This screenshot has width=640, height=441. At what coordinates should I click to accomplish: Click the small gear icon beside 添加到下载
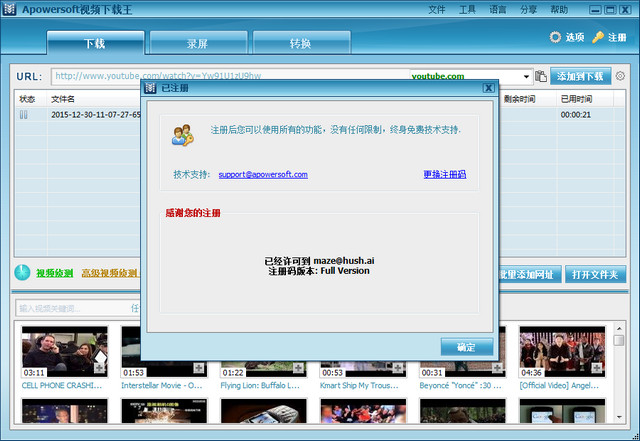pos(620,76)
